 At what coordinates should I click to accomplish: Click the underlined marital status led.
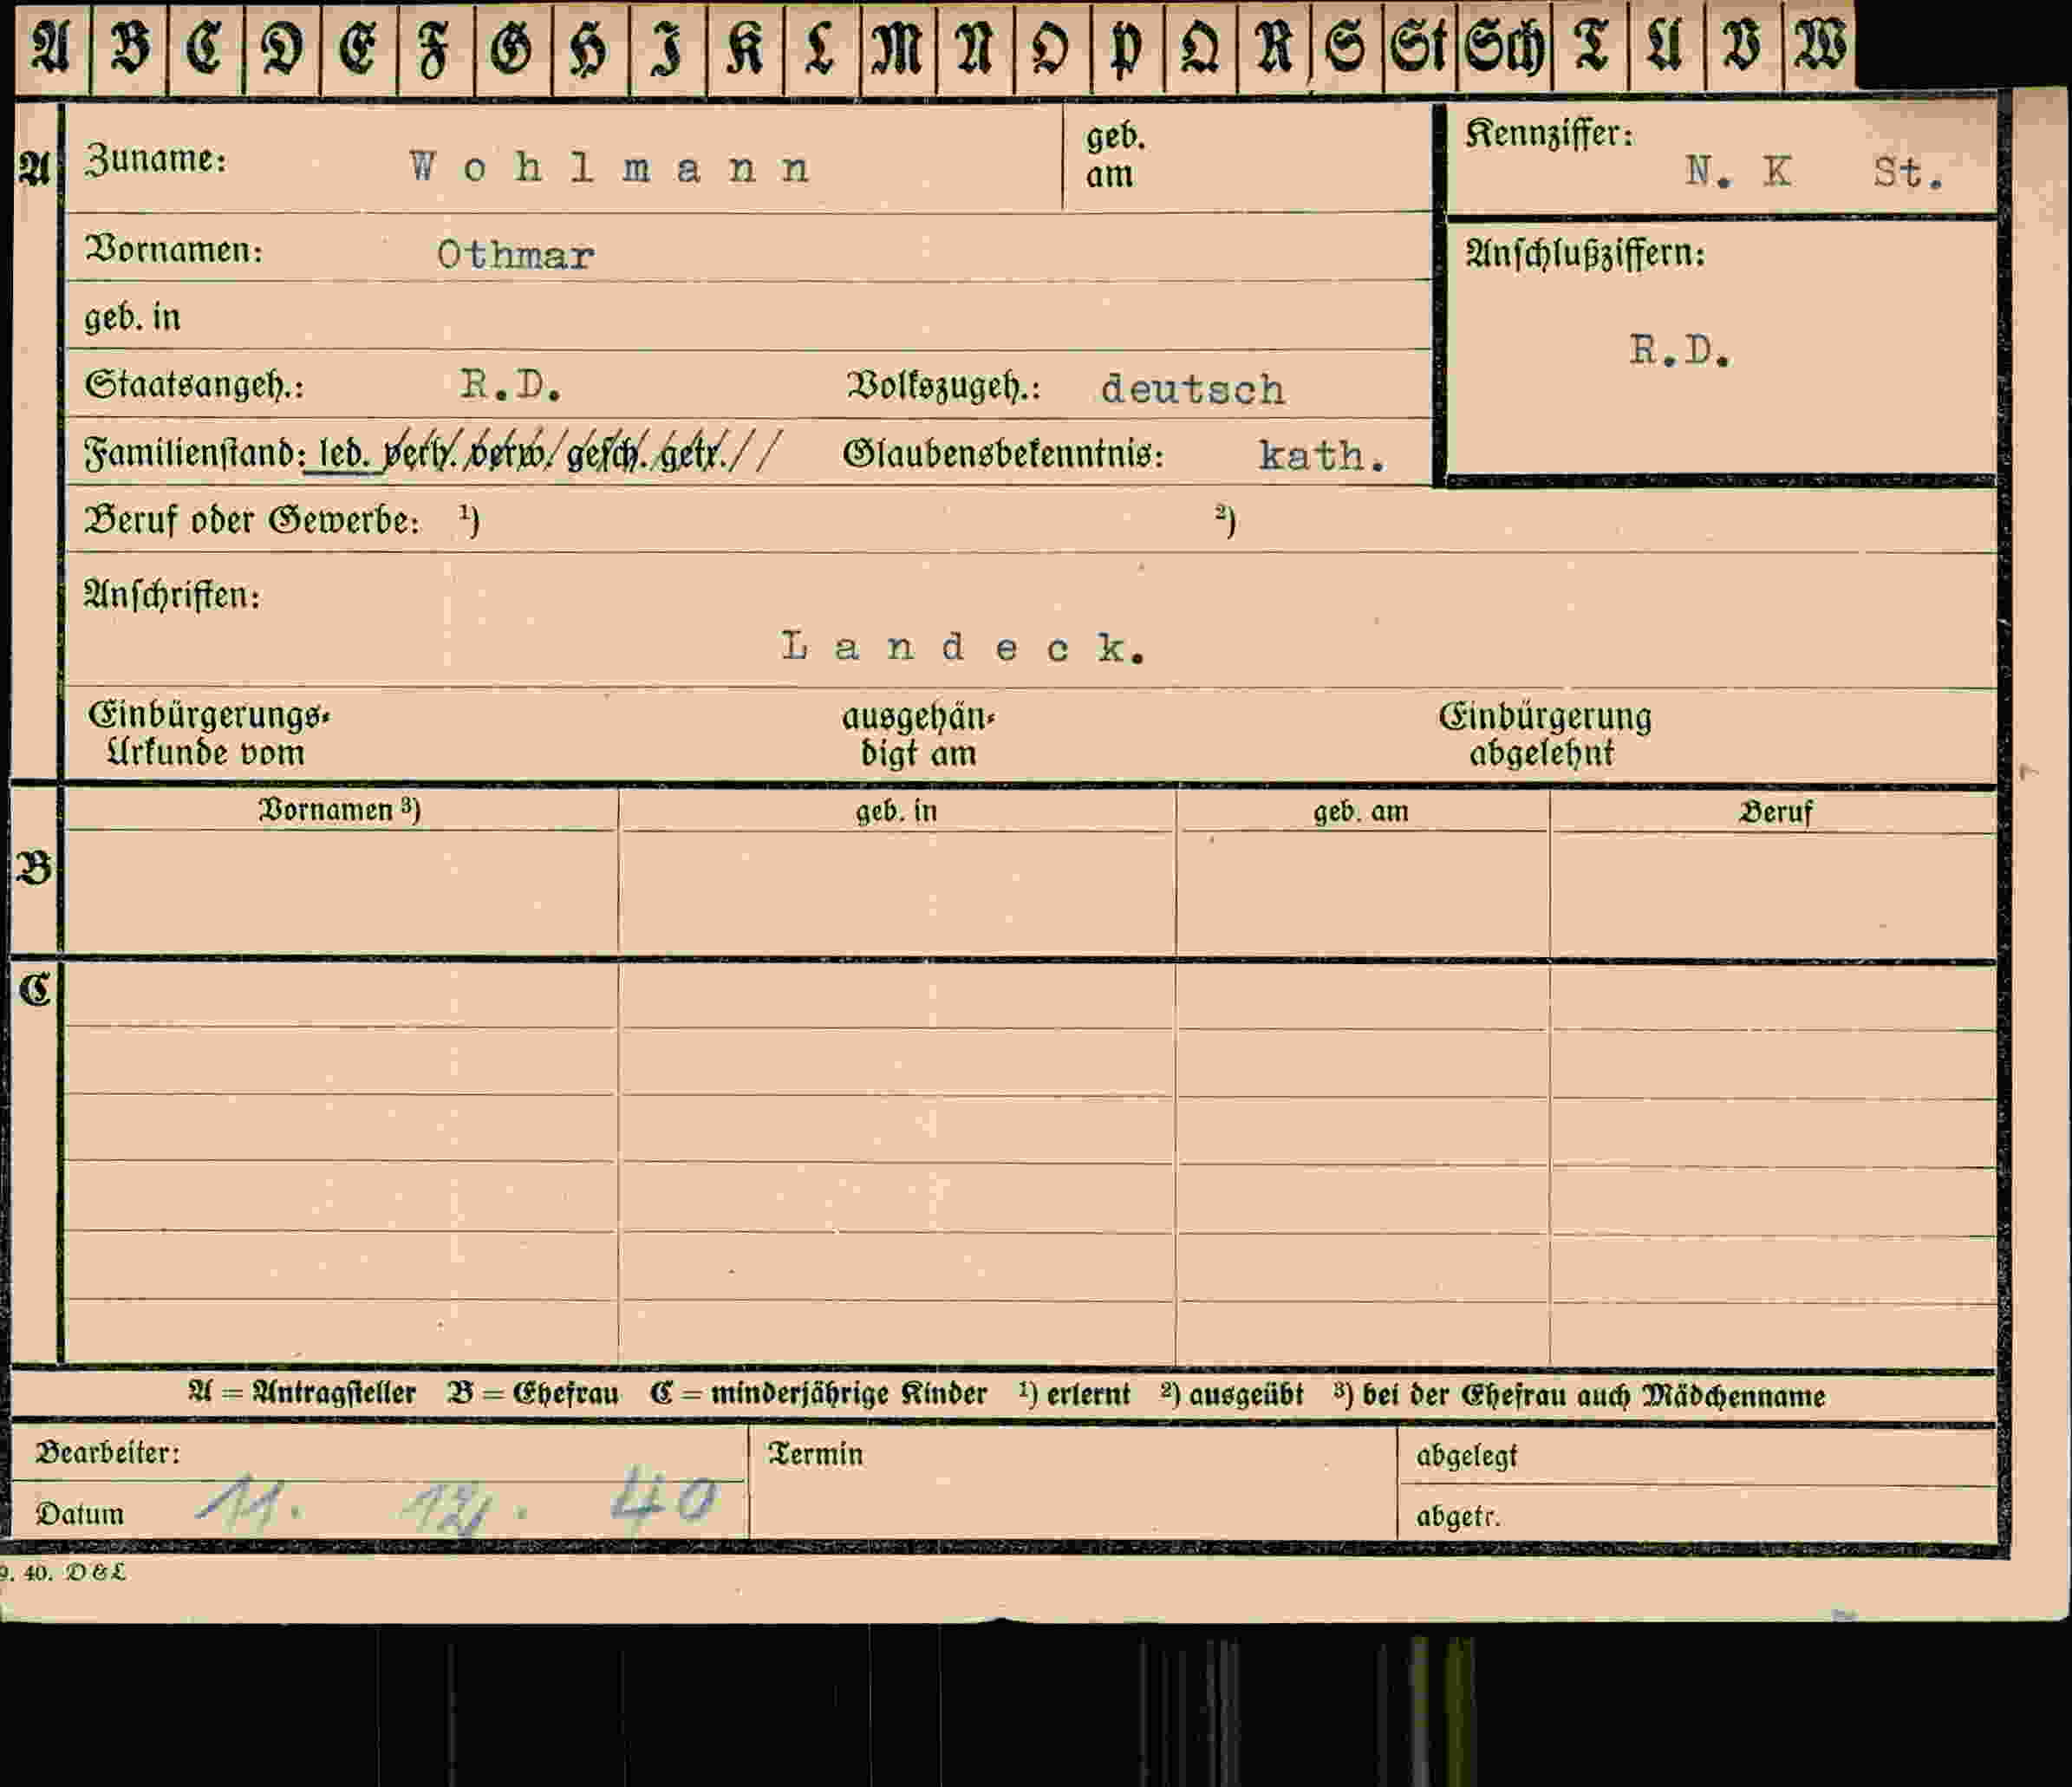[x=346, y=454]
